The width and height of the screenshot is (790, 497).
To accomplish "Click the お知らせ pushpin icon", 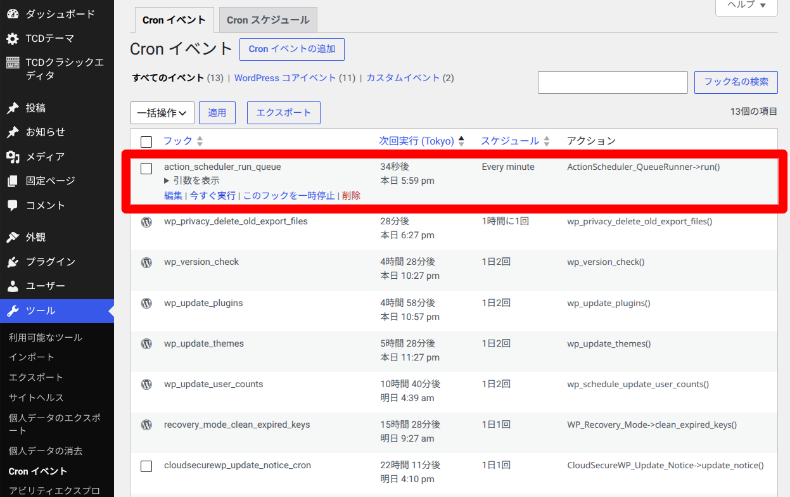I will [x=13, y=132].
